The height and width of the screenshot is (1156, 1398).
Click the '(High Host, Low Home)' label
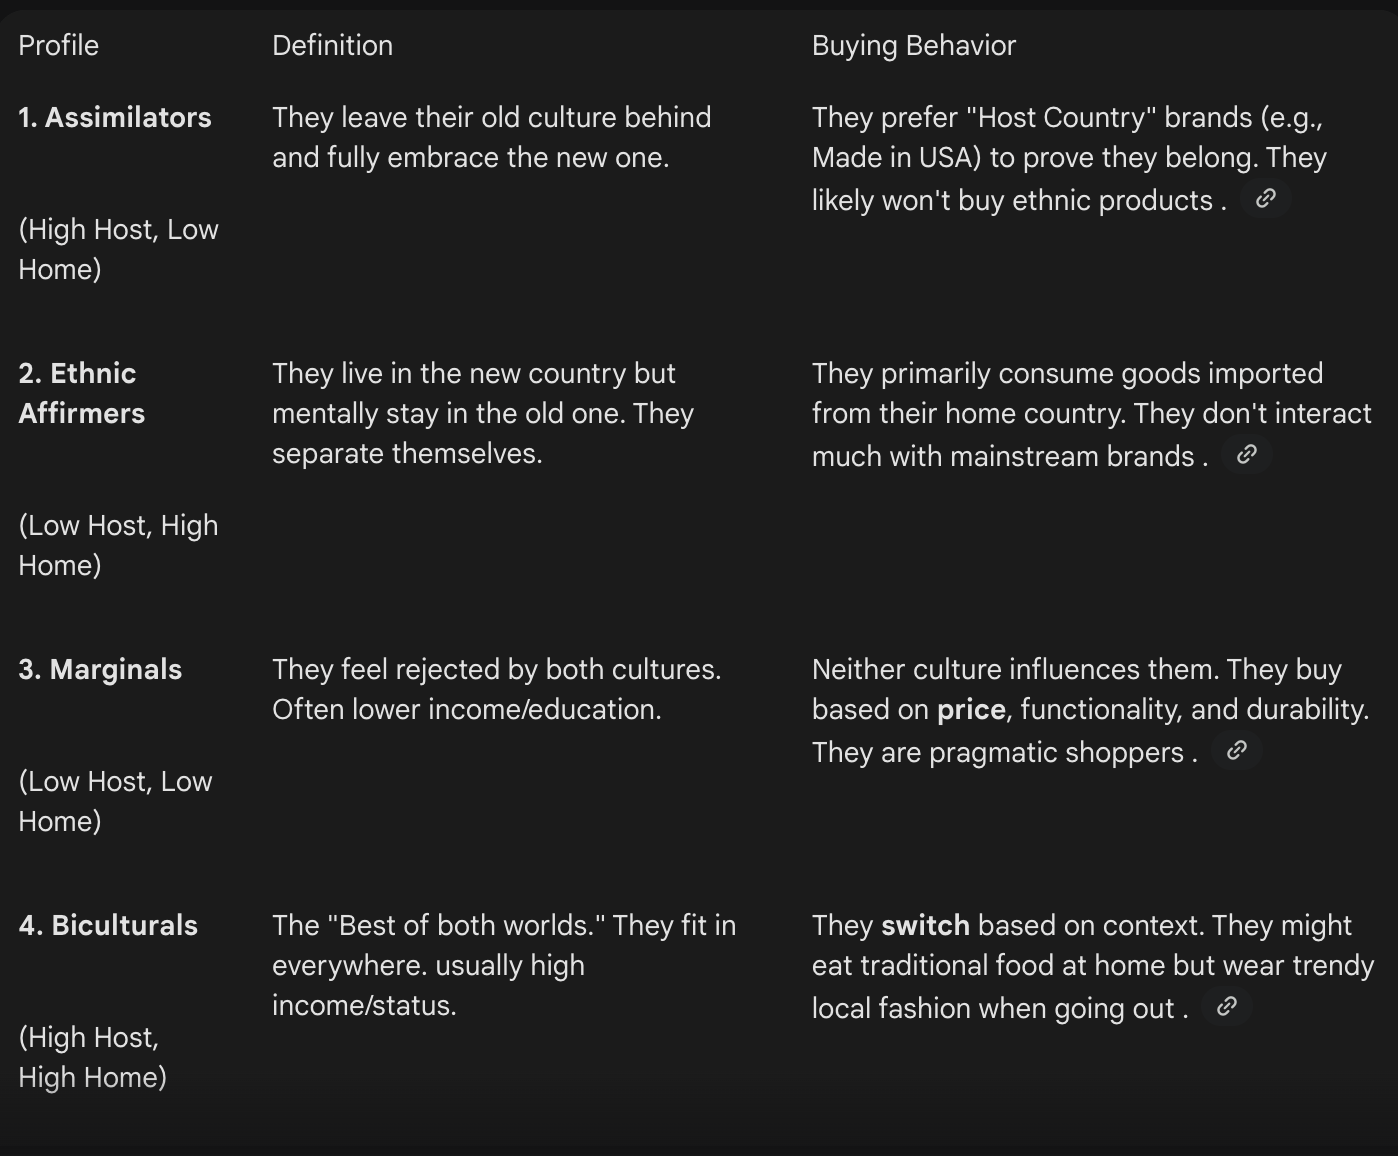coord(118,249)
